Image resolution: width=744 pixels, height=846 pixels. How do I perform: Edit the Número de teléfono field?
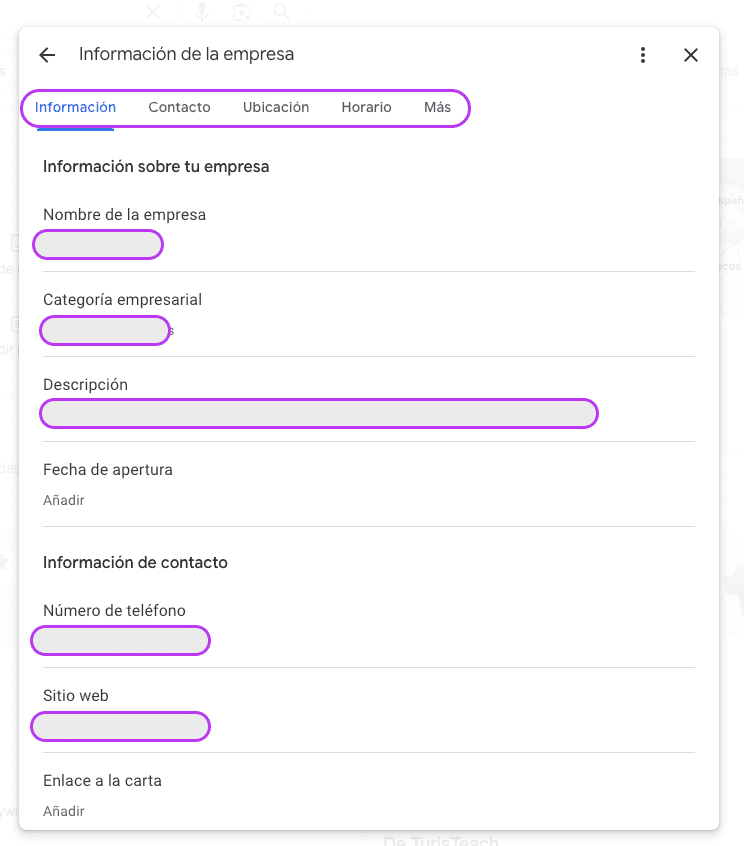tap(120, 640)
